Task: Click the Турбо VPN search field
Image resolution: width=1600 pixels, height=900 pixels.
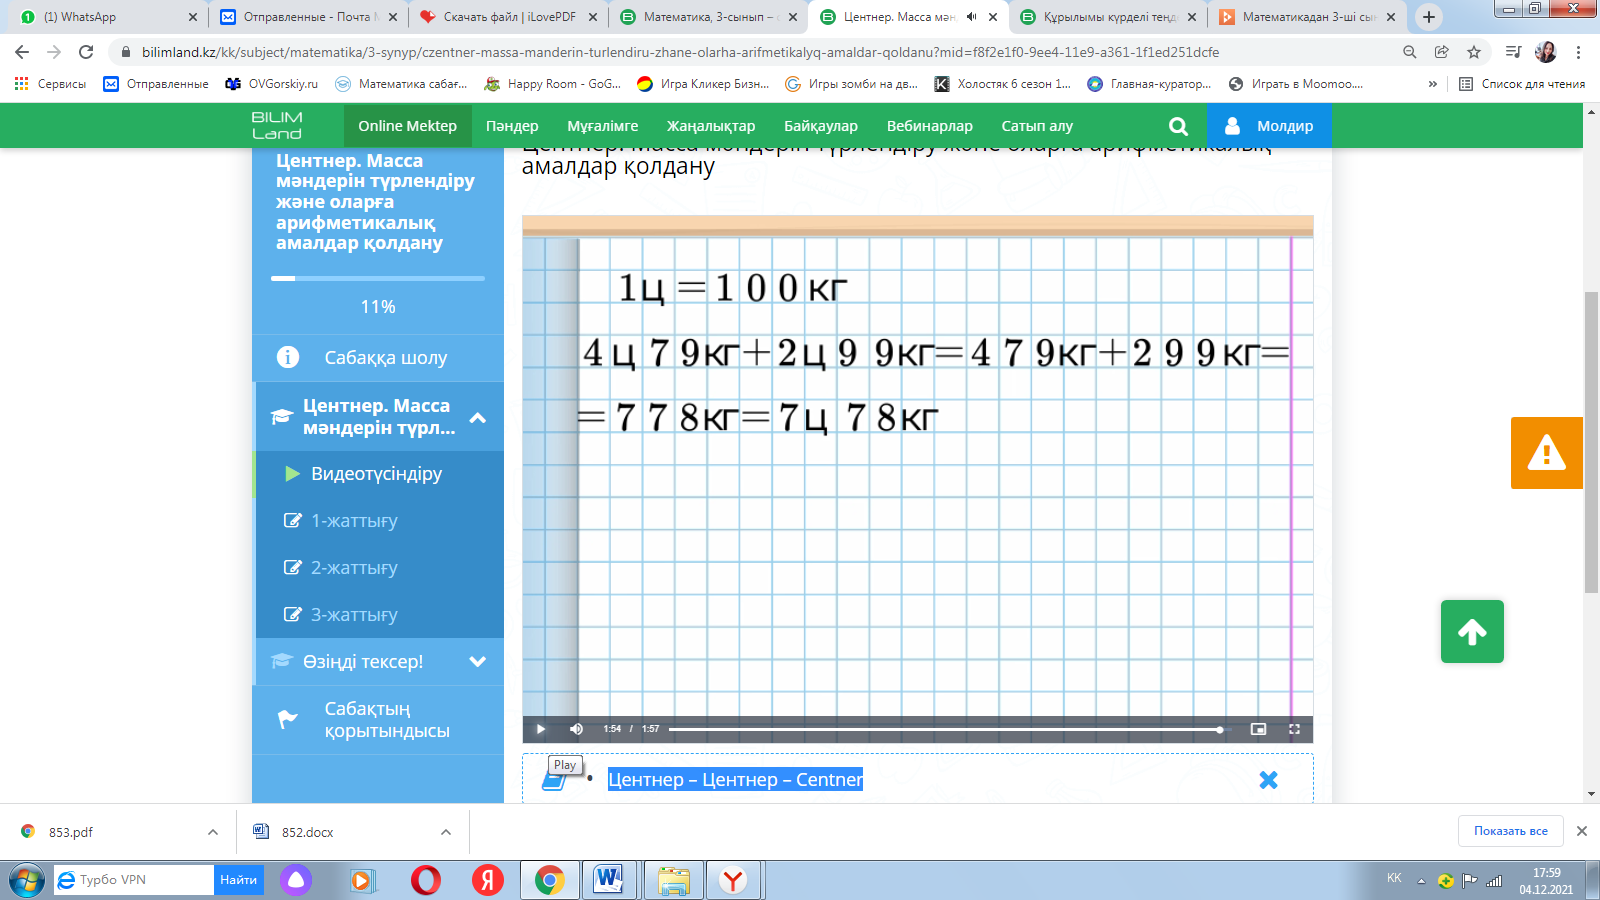Action: click(134, 880)
